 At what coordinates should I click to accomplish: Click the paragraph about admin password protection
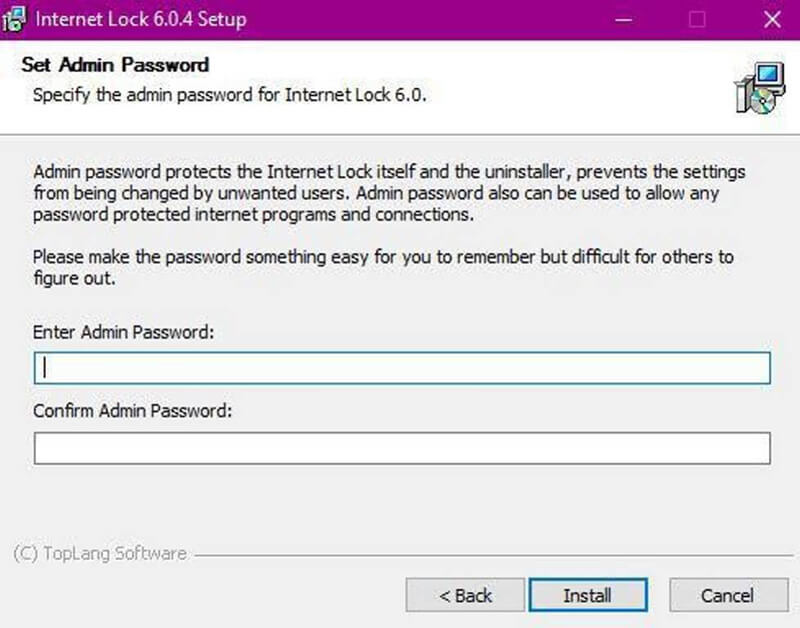click(389, 193)
